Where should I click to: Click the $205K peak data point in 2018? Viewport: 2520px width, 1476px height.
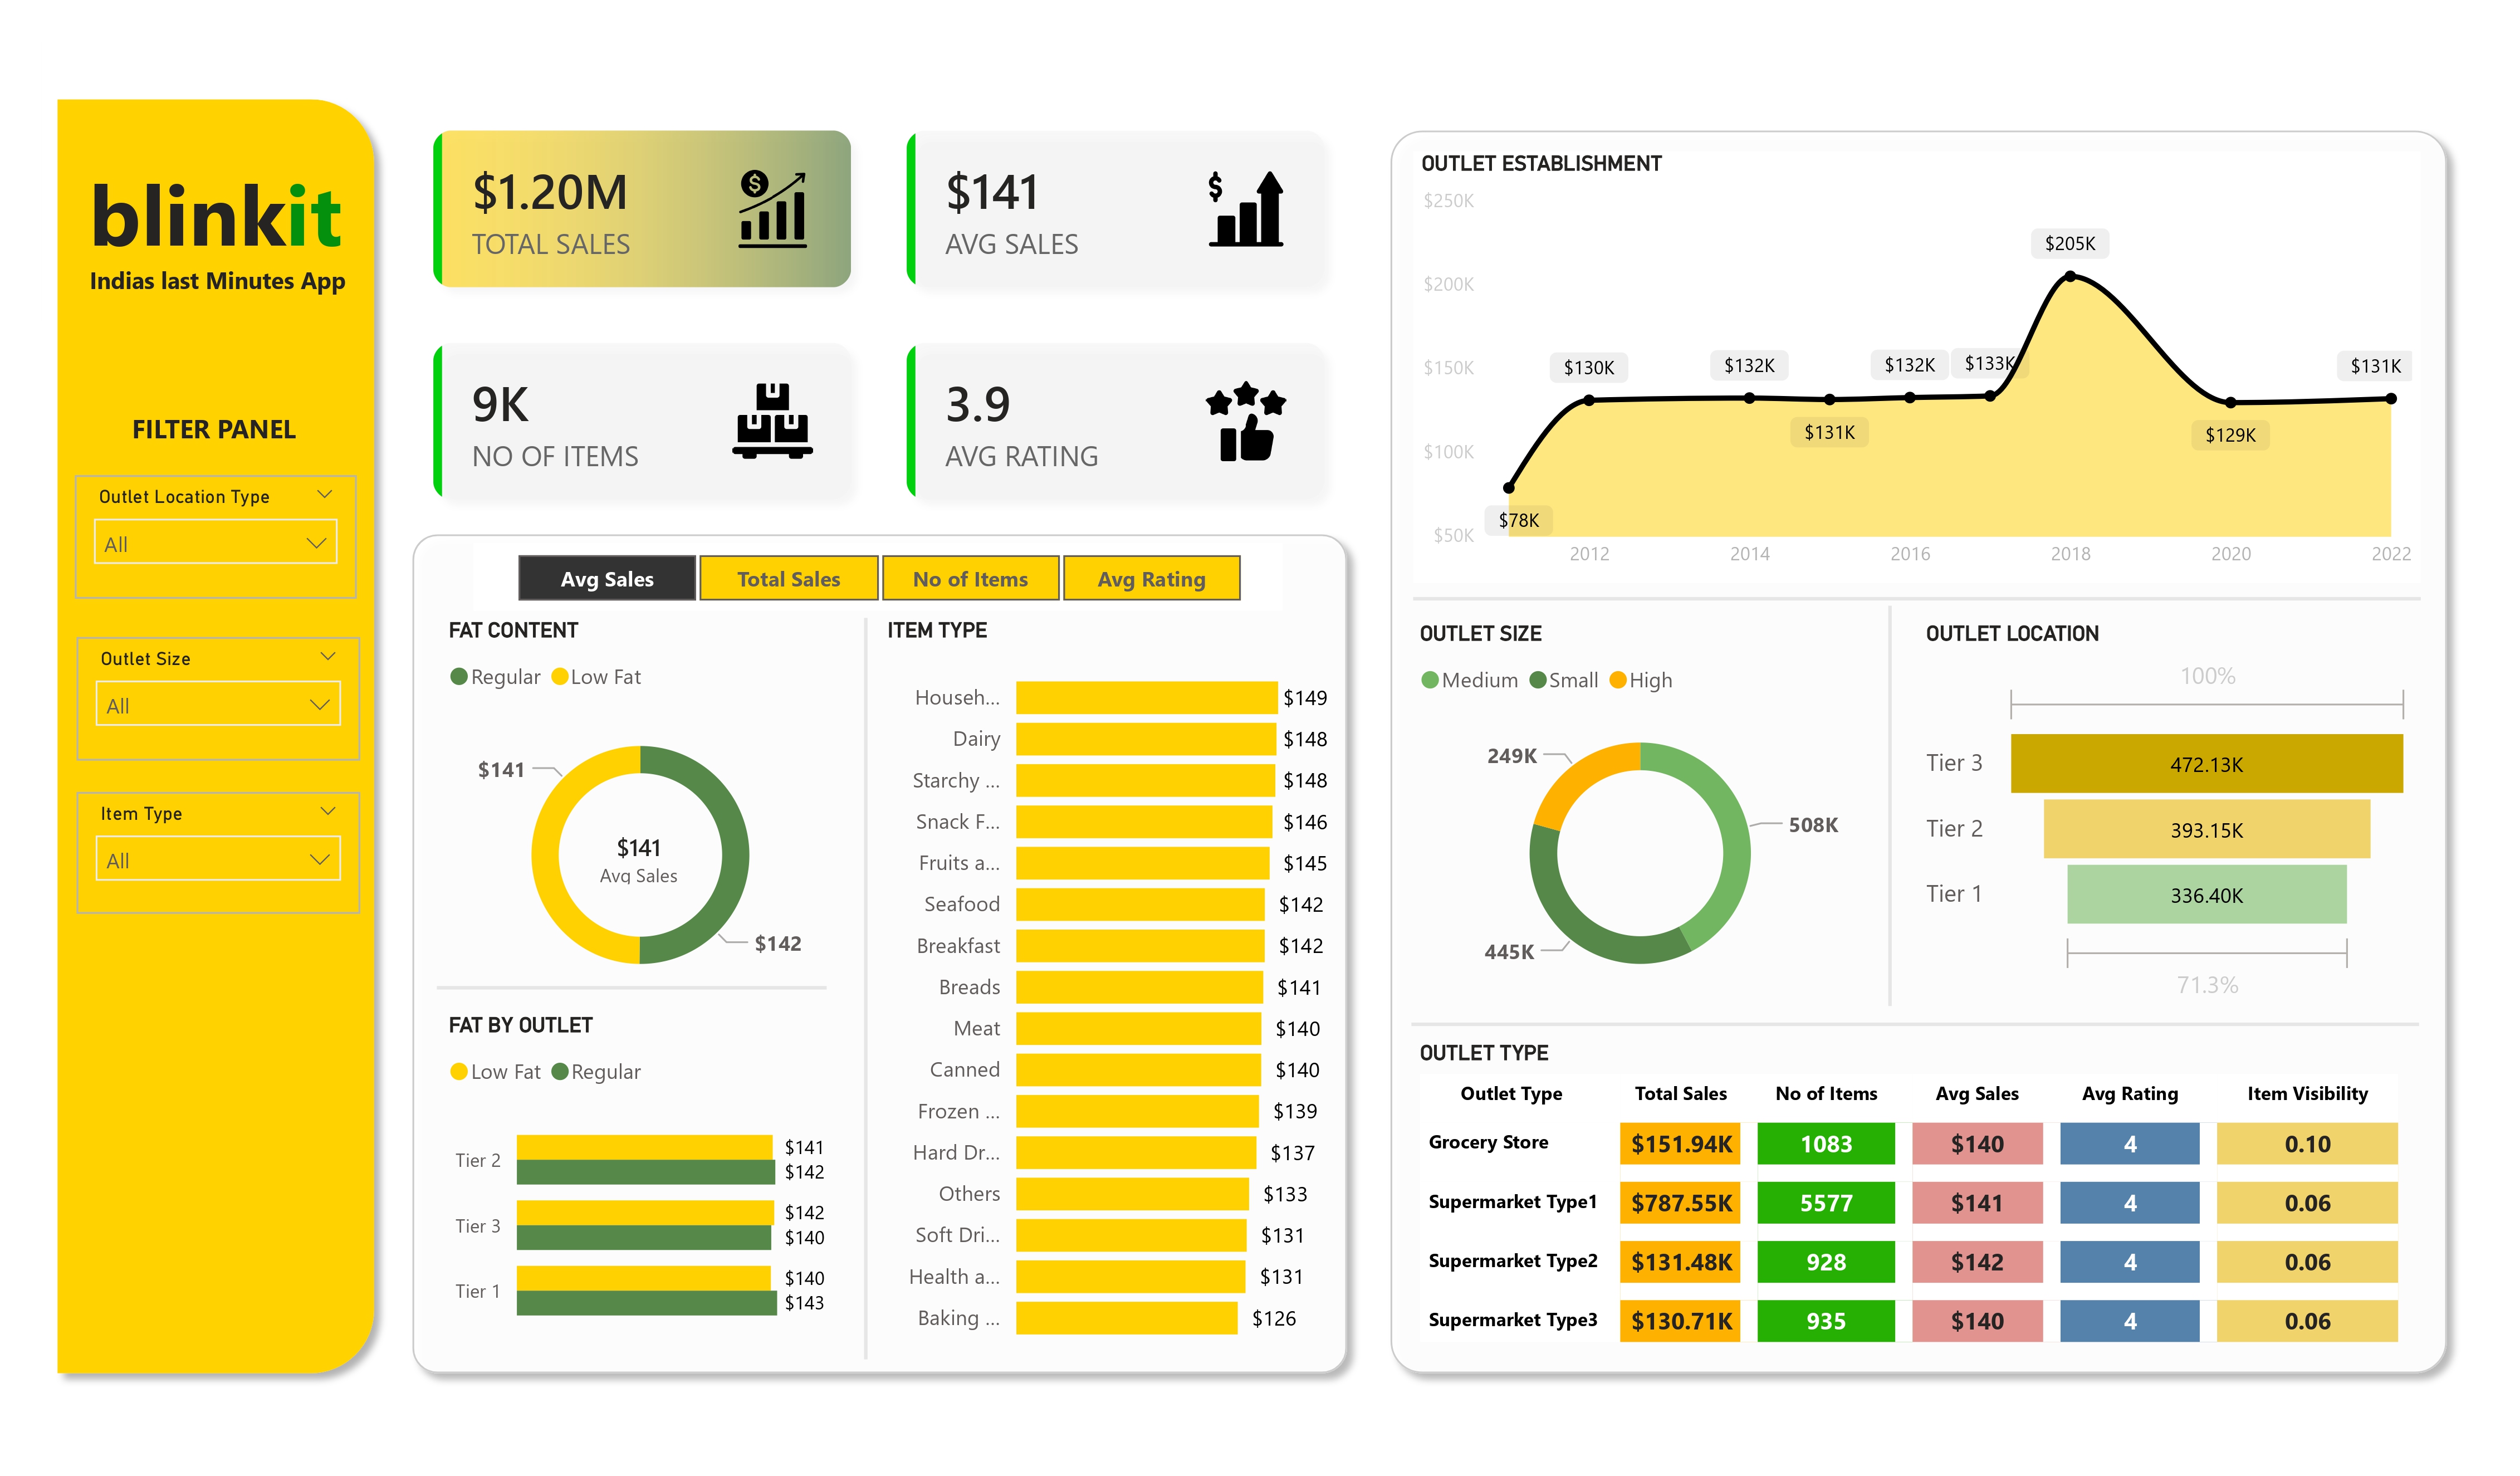pos(2070,276)
